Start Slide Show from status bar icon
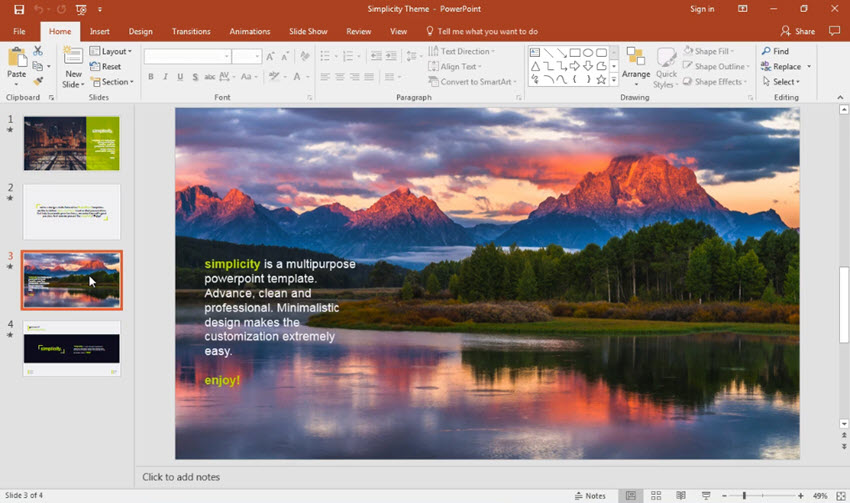The image size is (850, 503). (x=706, y=495)
